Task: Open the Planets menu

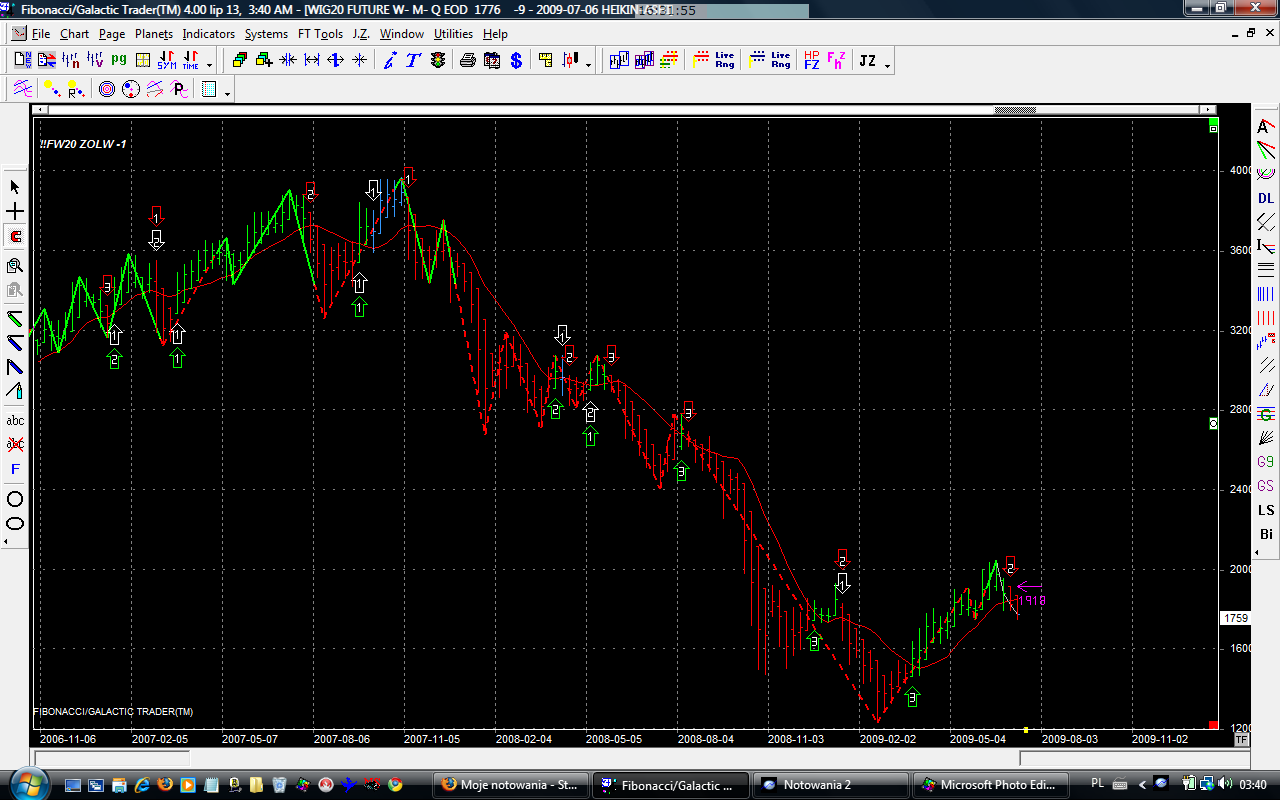Action: pos(153,34)
